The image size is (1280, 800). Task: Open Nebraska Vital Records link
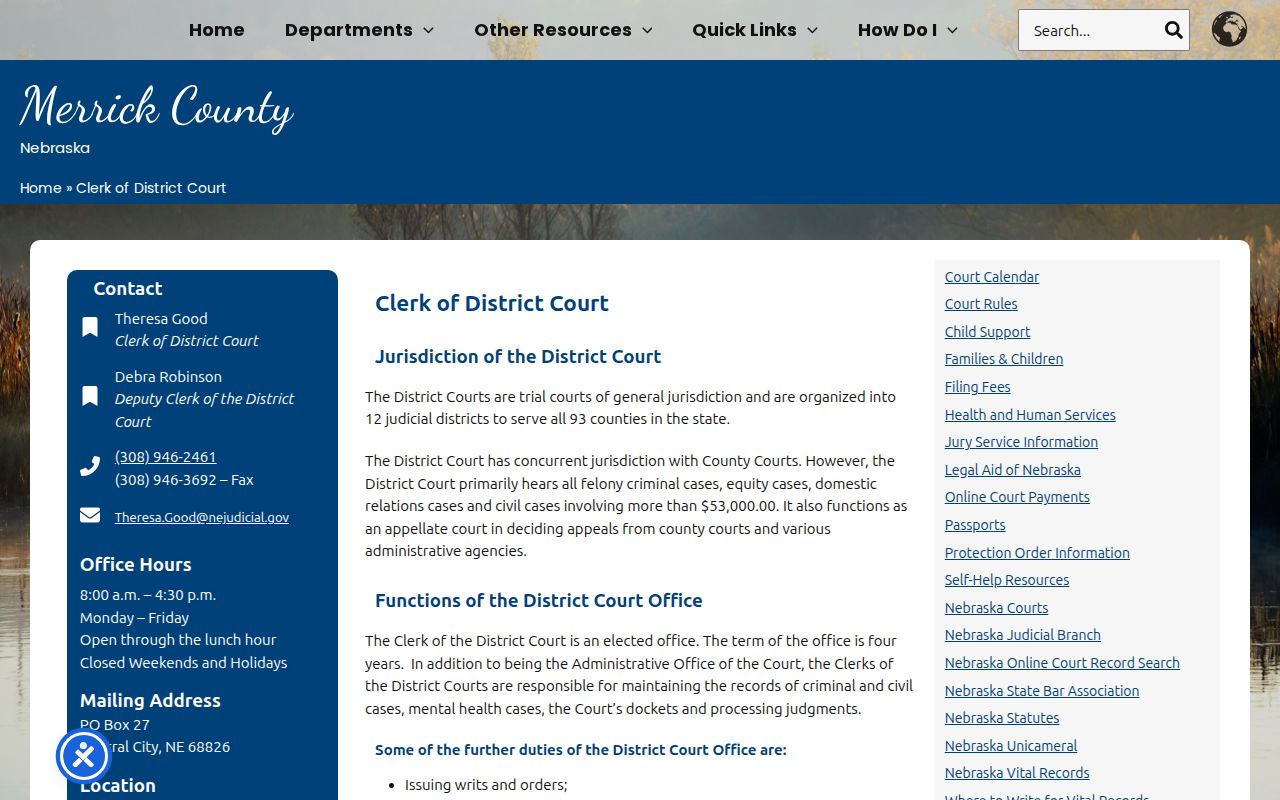pos(1017,773)
